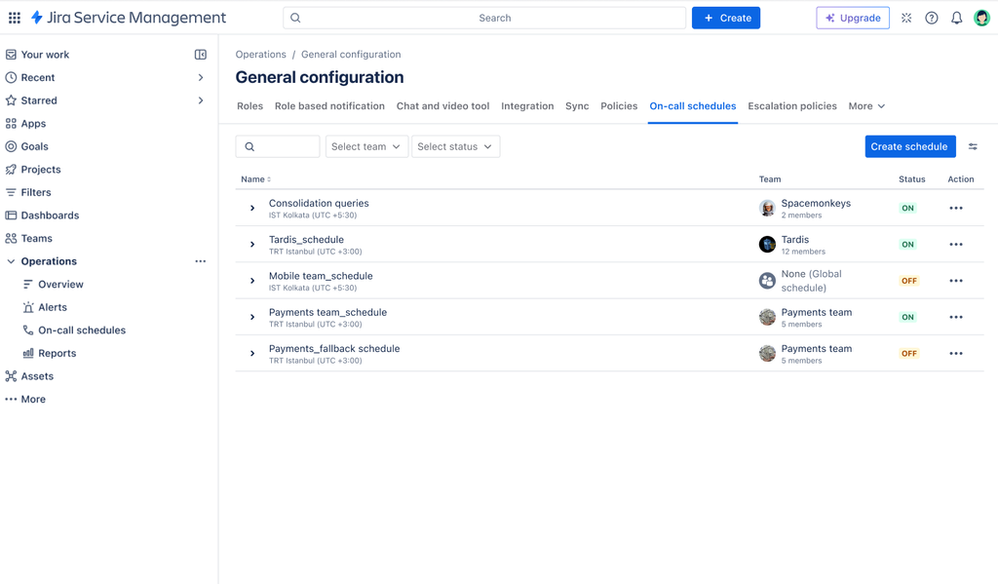Focus the top Search field
The height and width of the screenshot is (584, 998).
tap(484, 18)
